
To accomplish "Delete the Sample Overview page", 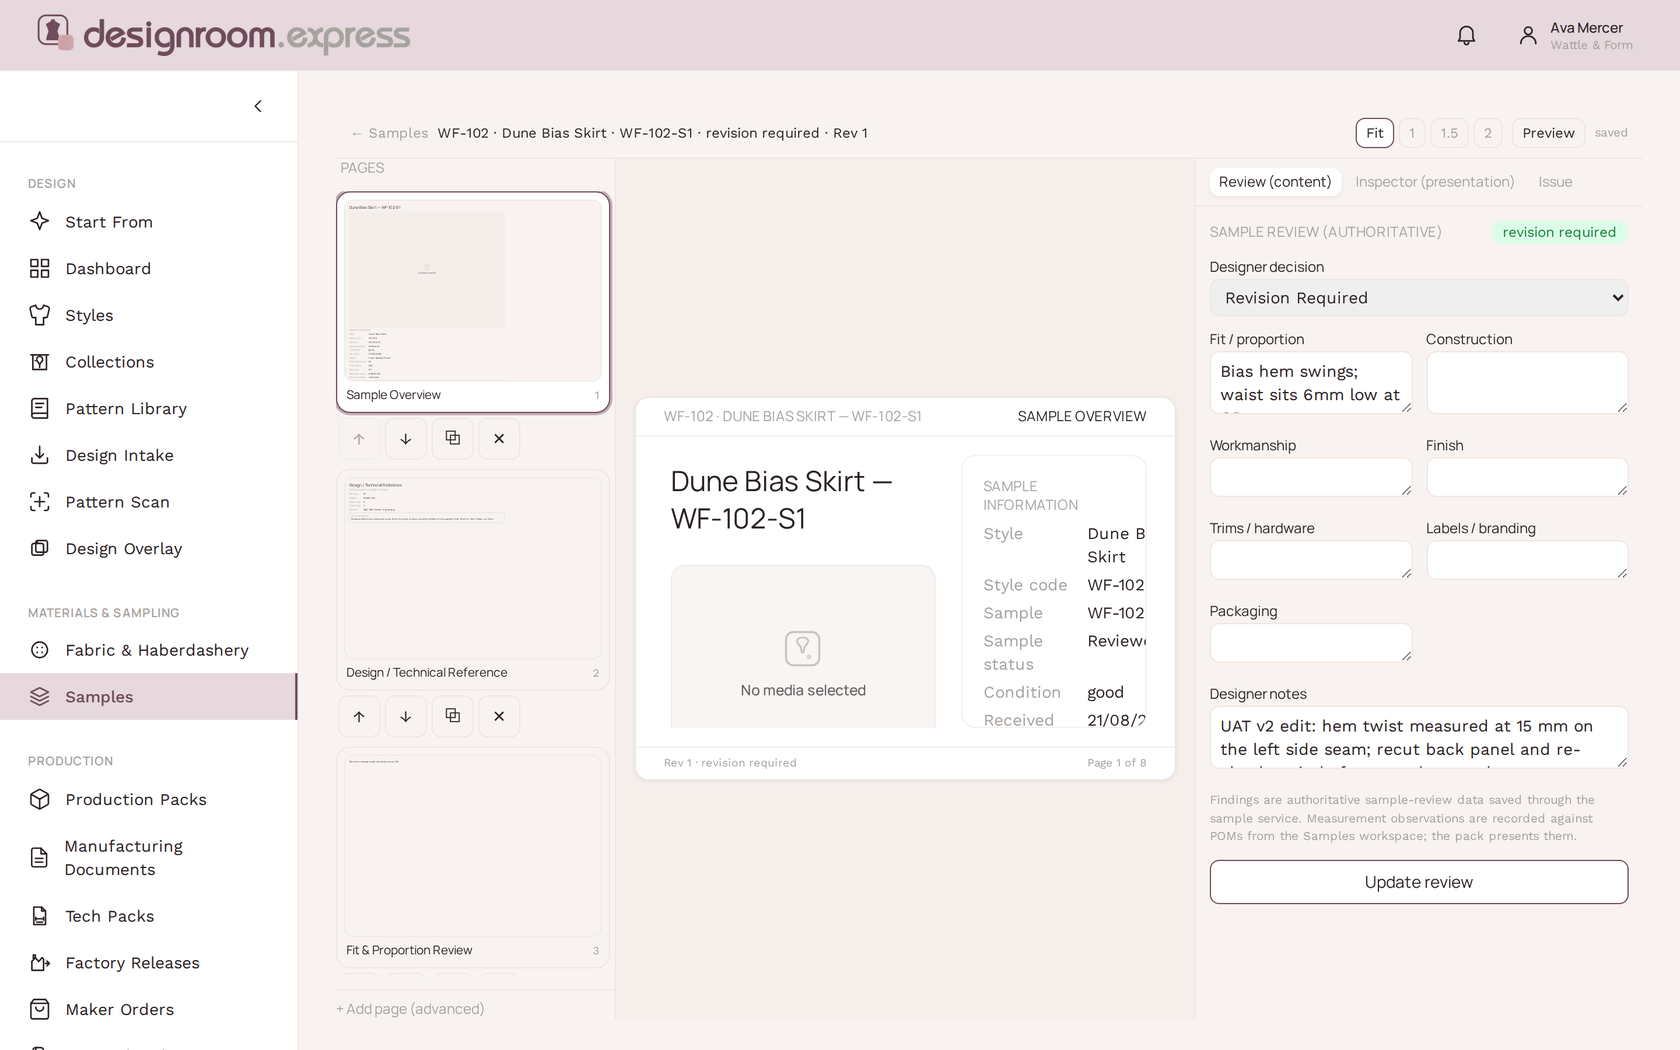I will pyautogui.click(x=499, y=439).
